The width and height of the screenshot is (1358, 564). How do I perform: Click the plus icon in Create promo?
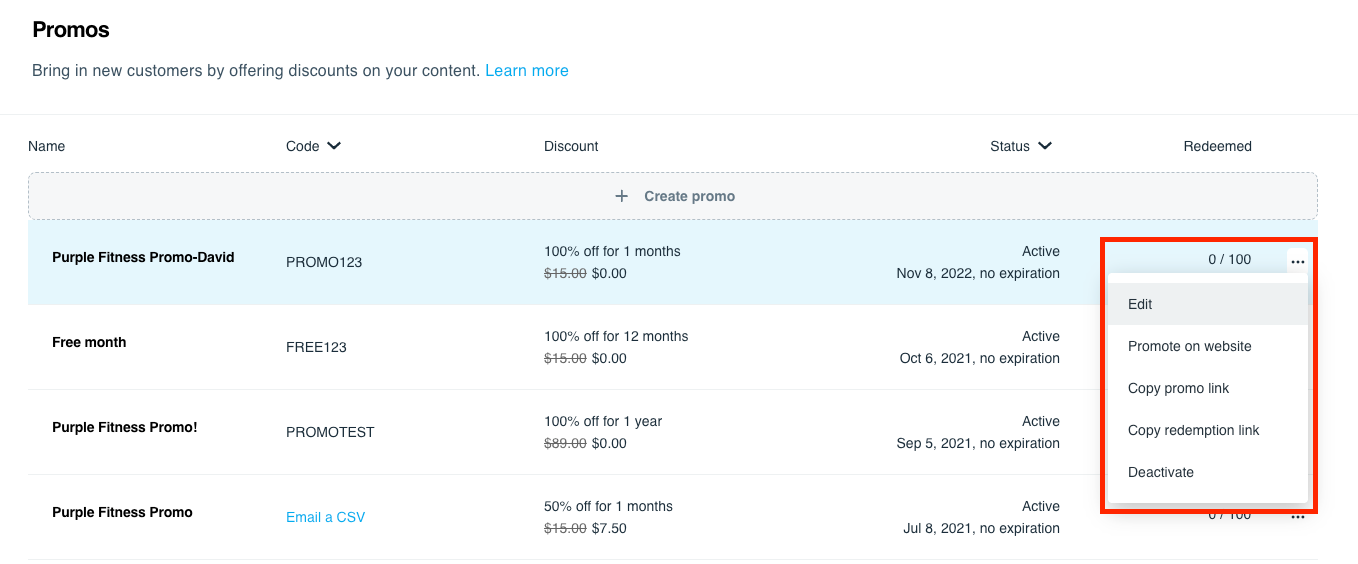coord(621,196)
